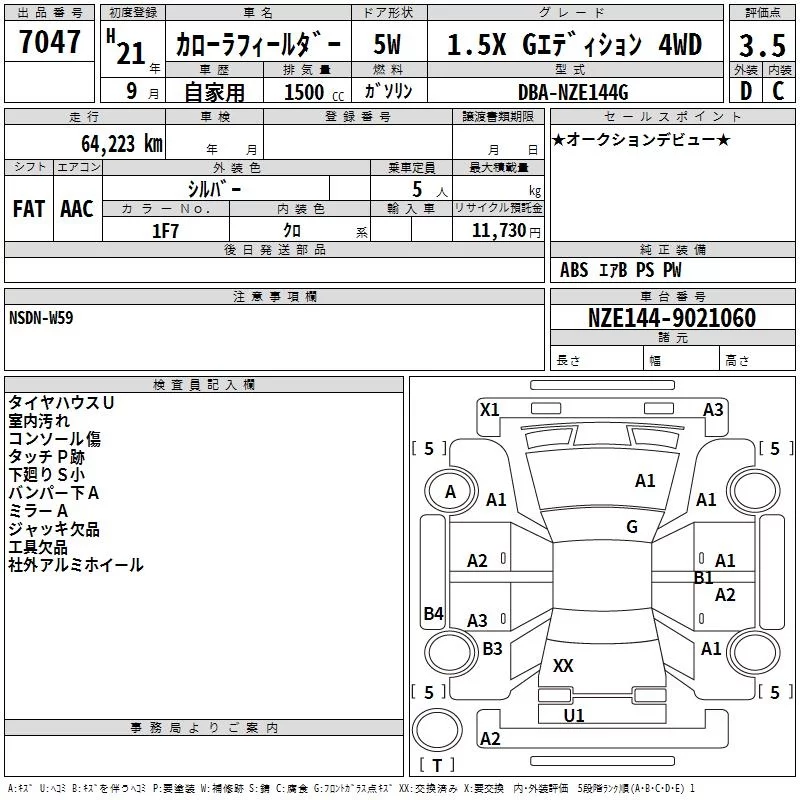Click the recycle deposit 11,730円

point(506,231)
